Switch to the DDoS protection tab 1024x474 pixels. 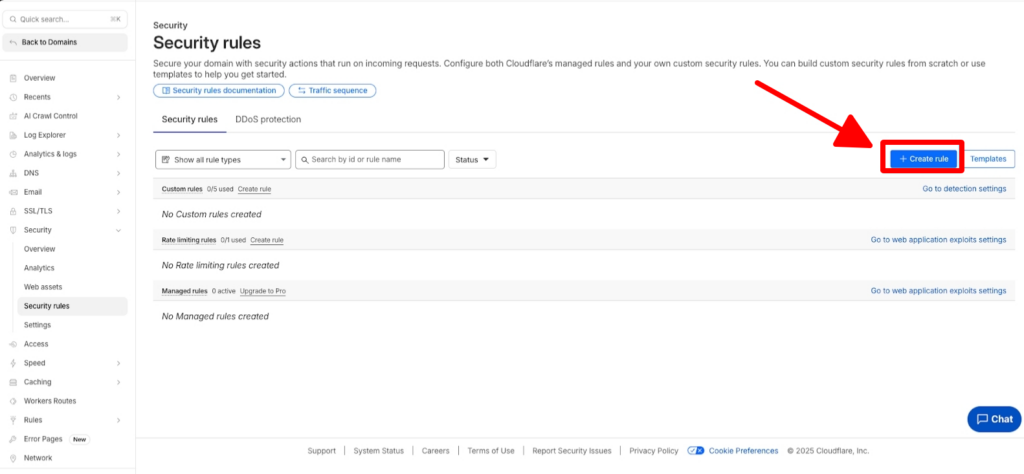click(x=268, y=119)
